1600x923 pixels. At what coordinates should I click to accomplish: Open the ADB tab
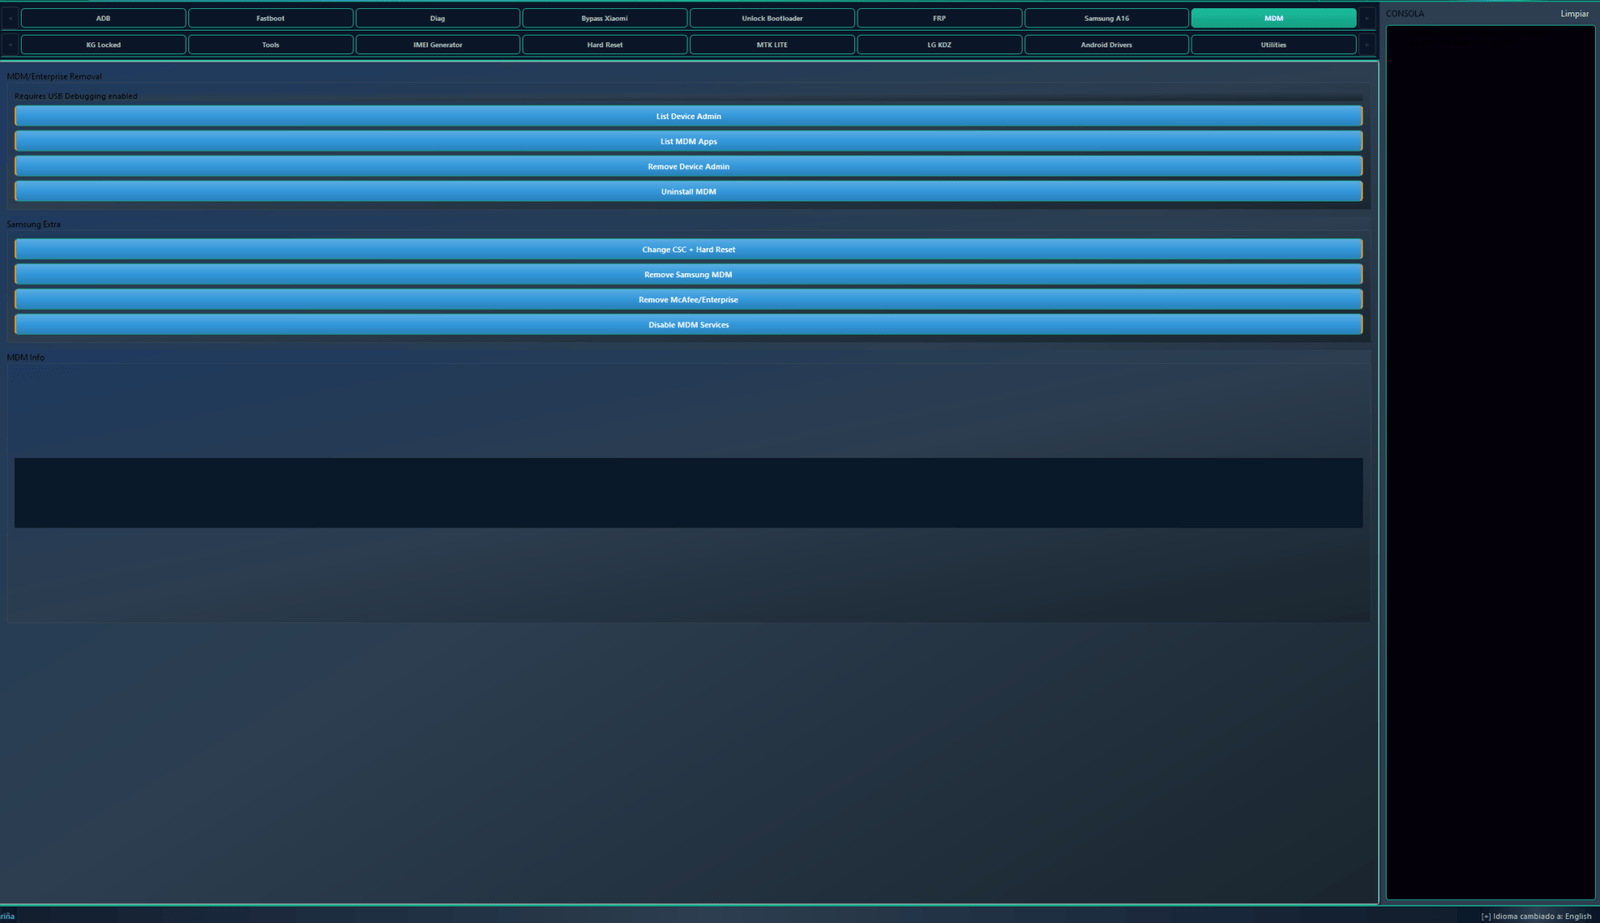[103, 18]
